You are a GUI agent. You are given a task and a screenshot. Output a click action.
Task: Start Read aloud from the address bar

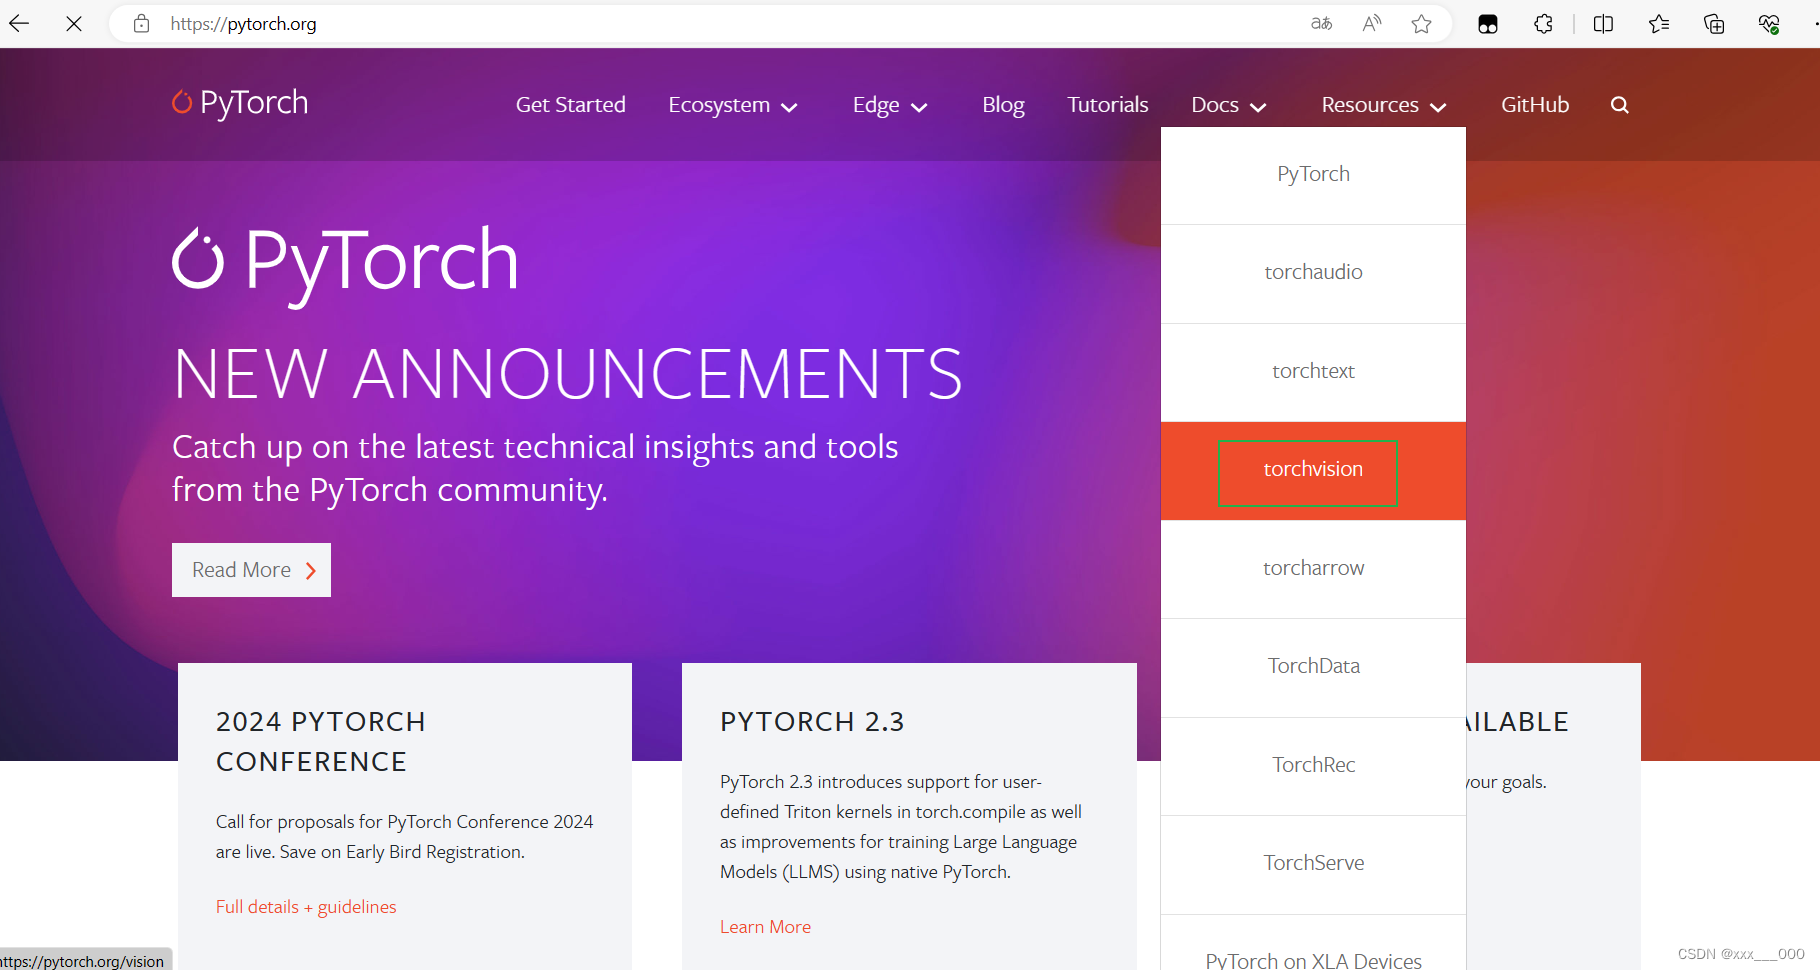(x=1371, y=23)
